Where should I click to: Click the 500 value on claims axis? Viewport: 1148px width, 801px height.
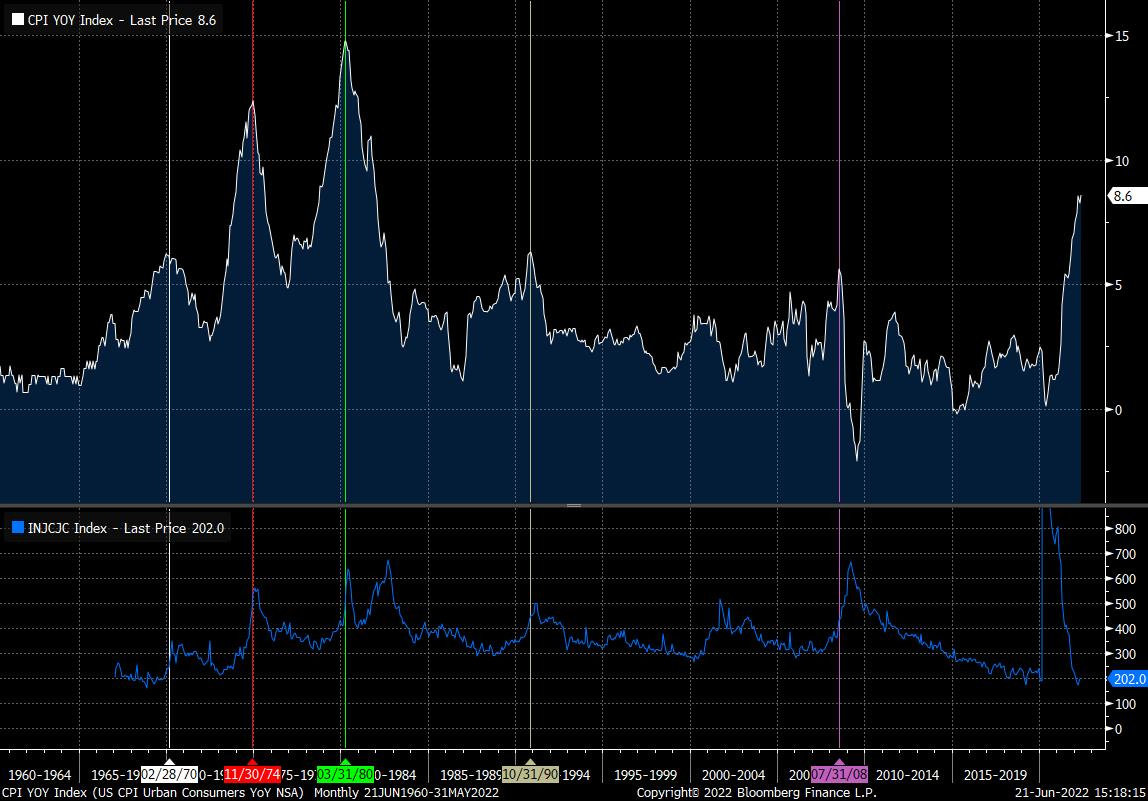click(1125, 604)
